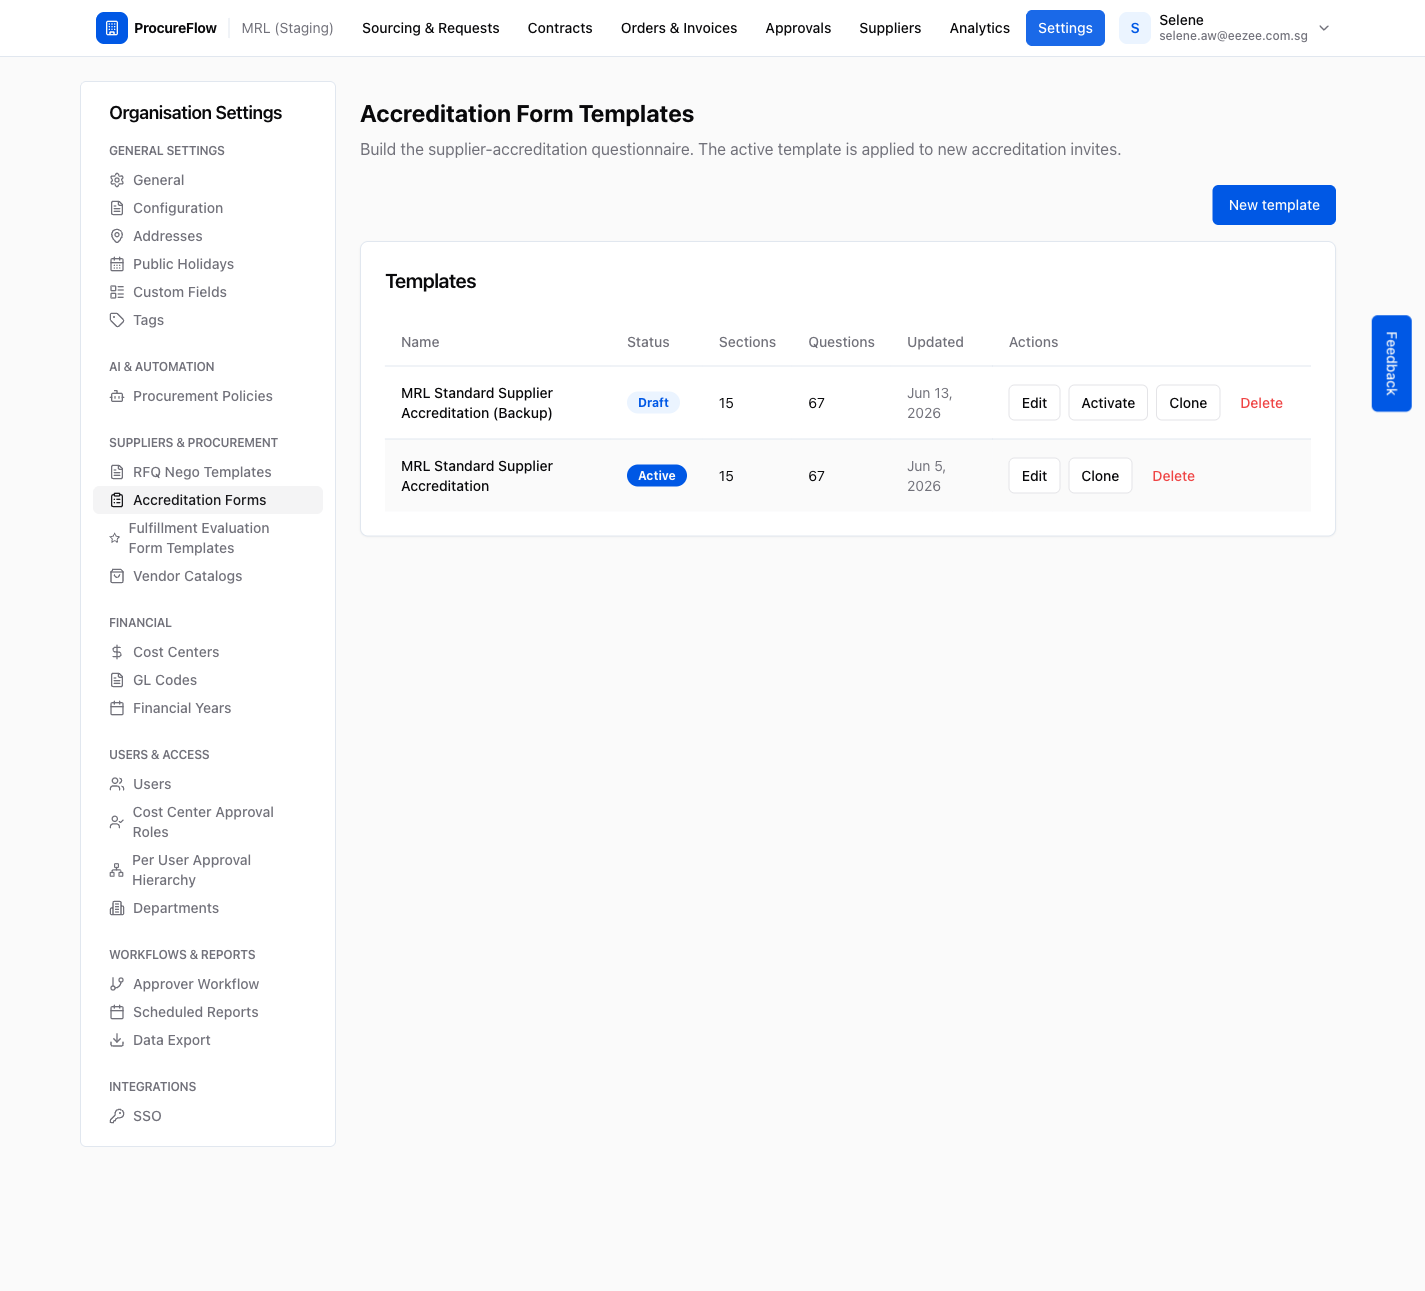Delete the active MRL Standard template
Viewport: 1425px width, 1291px height.
pyautogui.click(x=1173, y=476)
